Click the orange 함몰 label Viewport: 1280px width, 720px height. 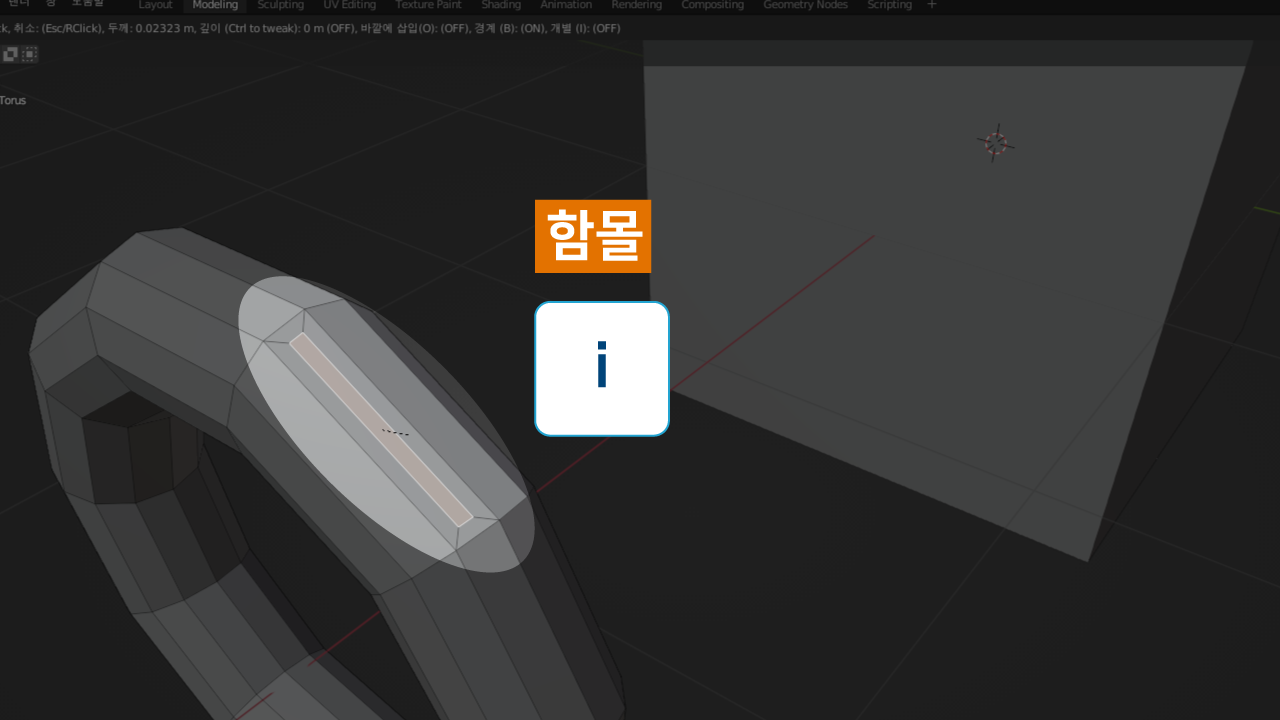click(x=592, y=236)
